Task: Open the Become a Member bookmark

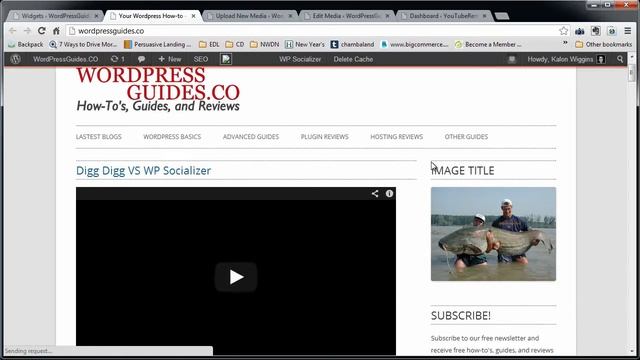Action: (x=488, y=44)
